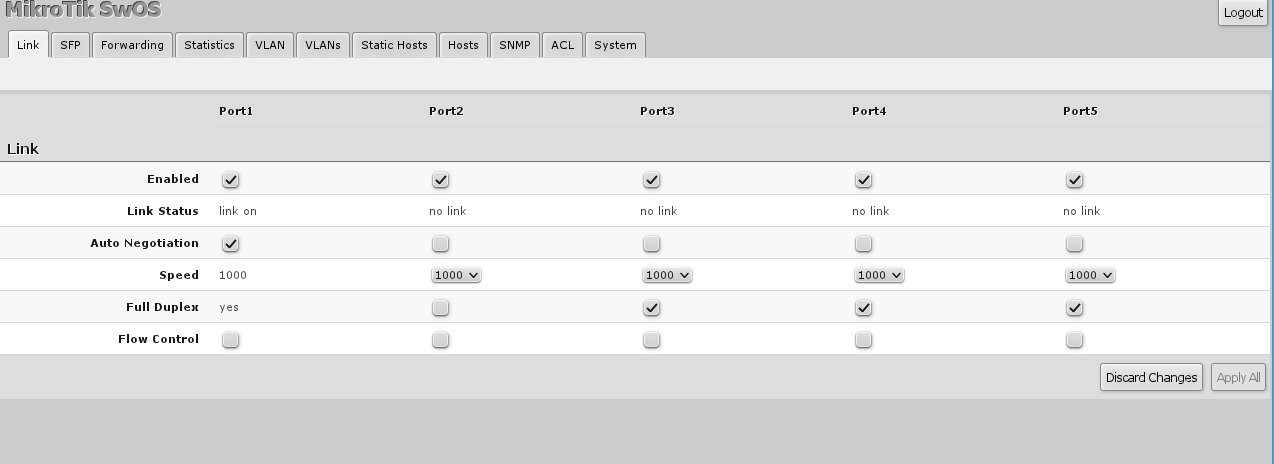
Task: Go to the VLANs tab
Action: coord(322,45)
